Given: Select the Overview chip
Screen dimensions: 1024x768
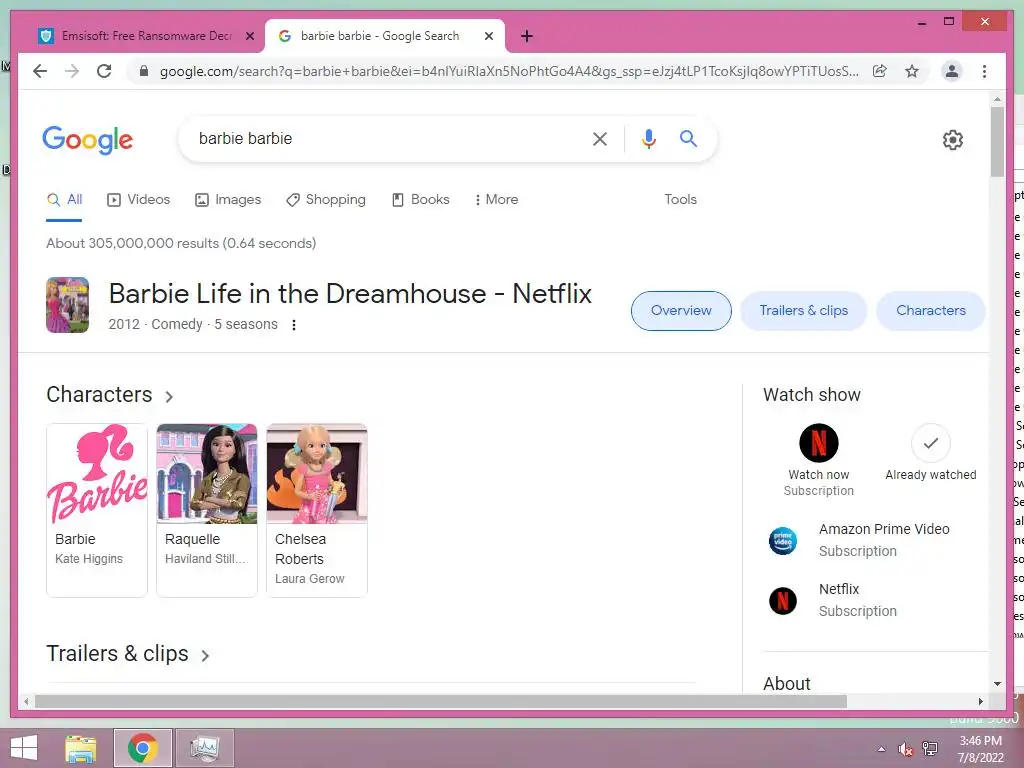Looking at the screenshot, I should tap(681, 311).
